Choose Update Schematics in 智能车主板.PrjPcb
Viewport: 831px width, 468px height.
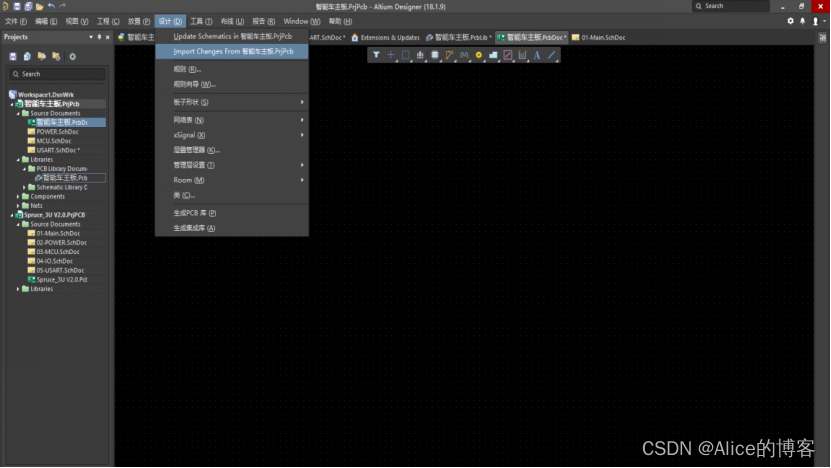coord(232,37)
